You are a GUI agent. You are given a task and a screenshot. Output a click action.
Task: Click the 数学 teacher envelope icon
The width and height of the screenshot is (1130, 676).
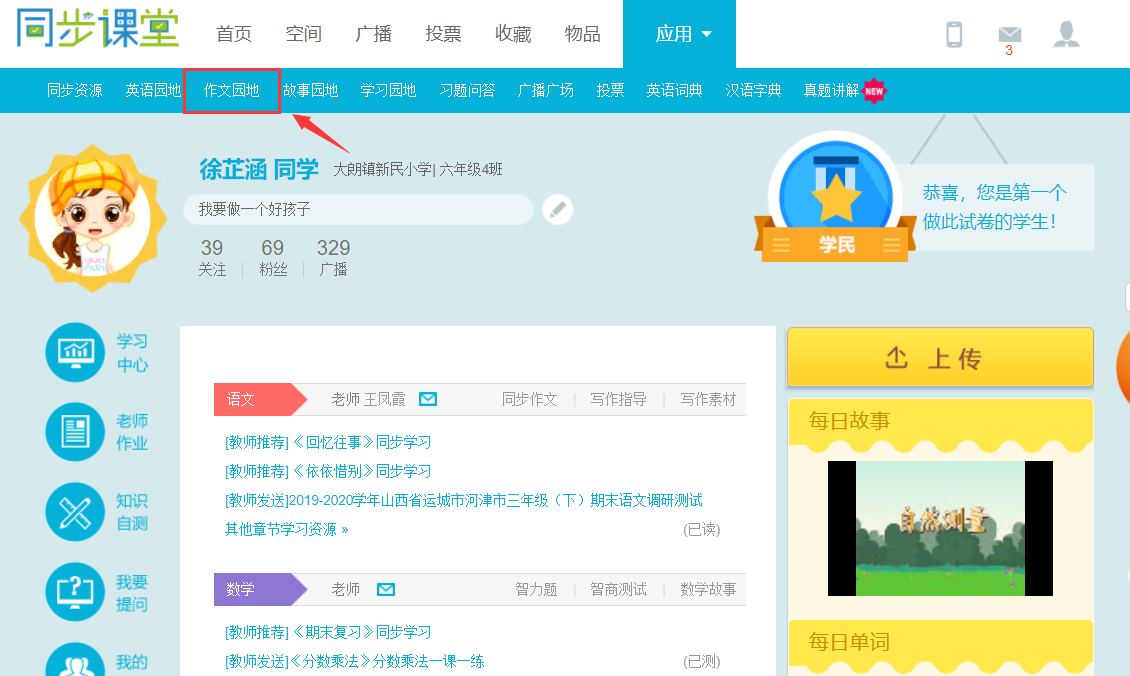coord(386,589)
